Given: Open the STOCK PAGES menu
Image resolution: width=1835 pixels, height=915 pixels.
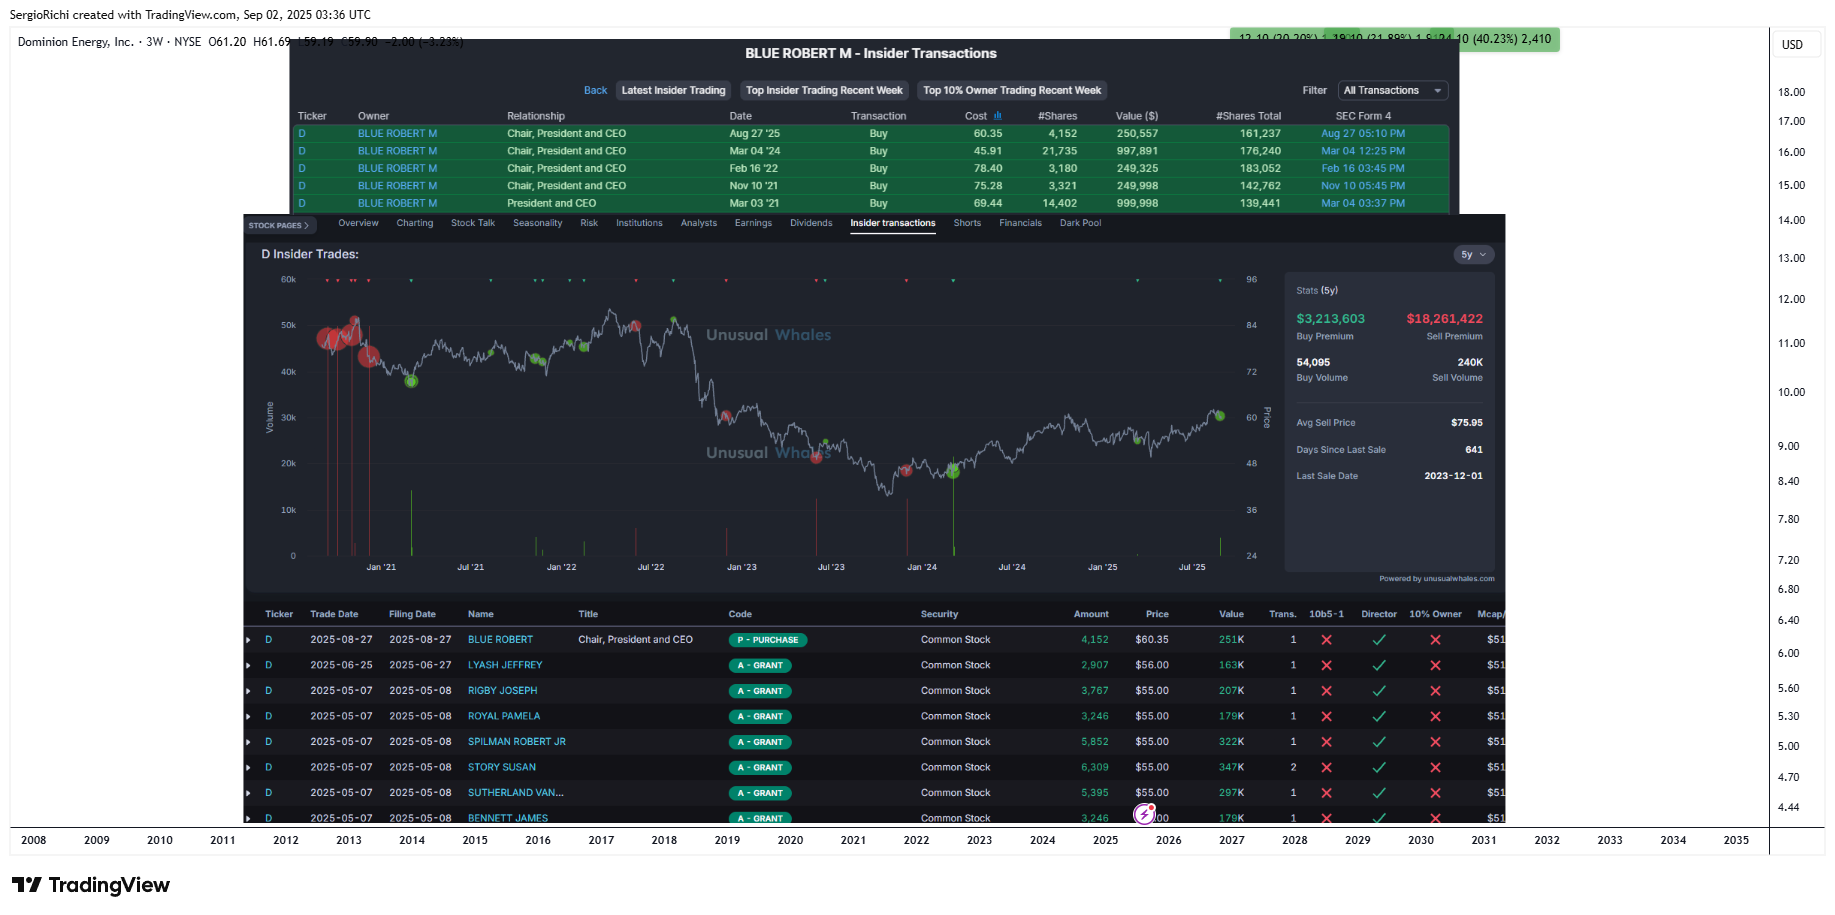Looking at the screenshot, I should (x=280, y=225).
